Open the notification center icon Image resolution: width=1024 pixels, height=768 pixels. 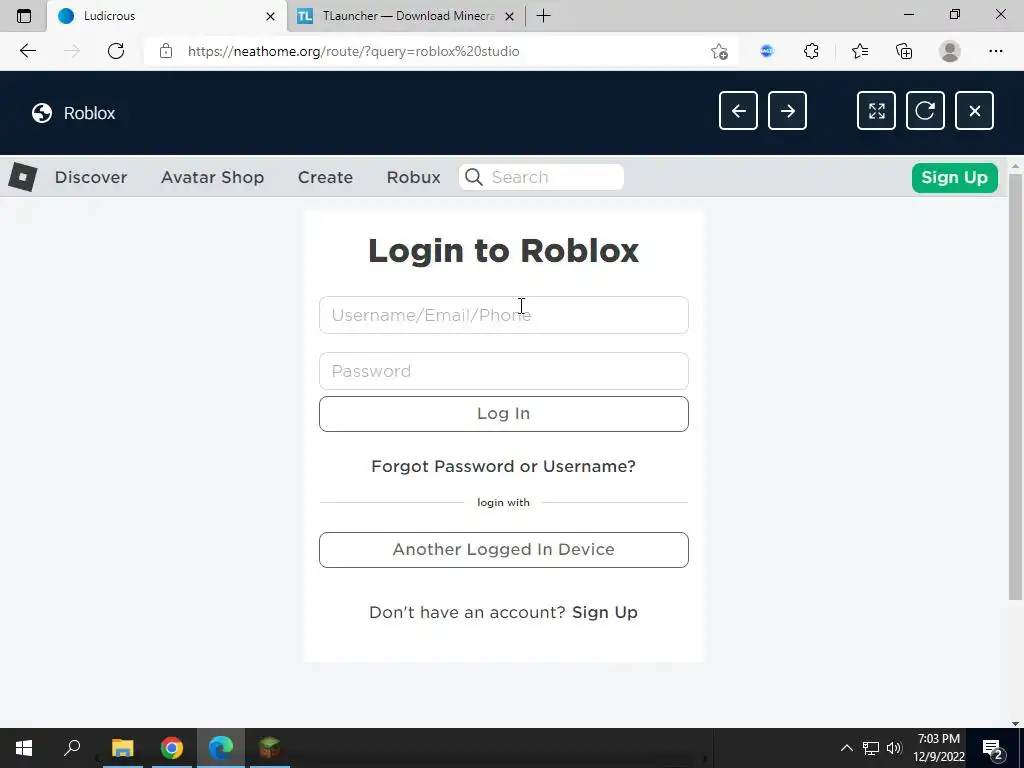pos(993,749)
